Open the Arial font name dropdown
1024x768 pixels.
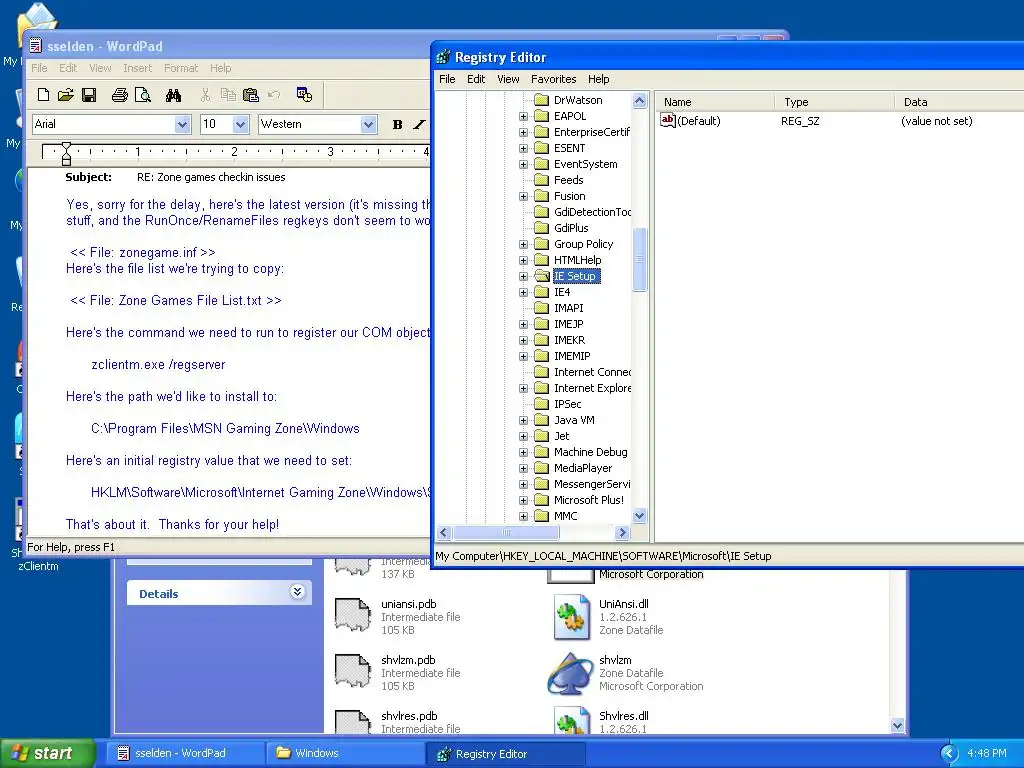point(182,124)
